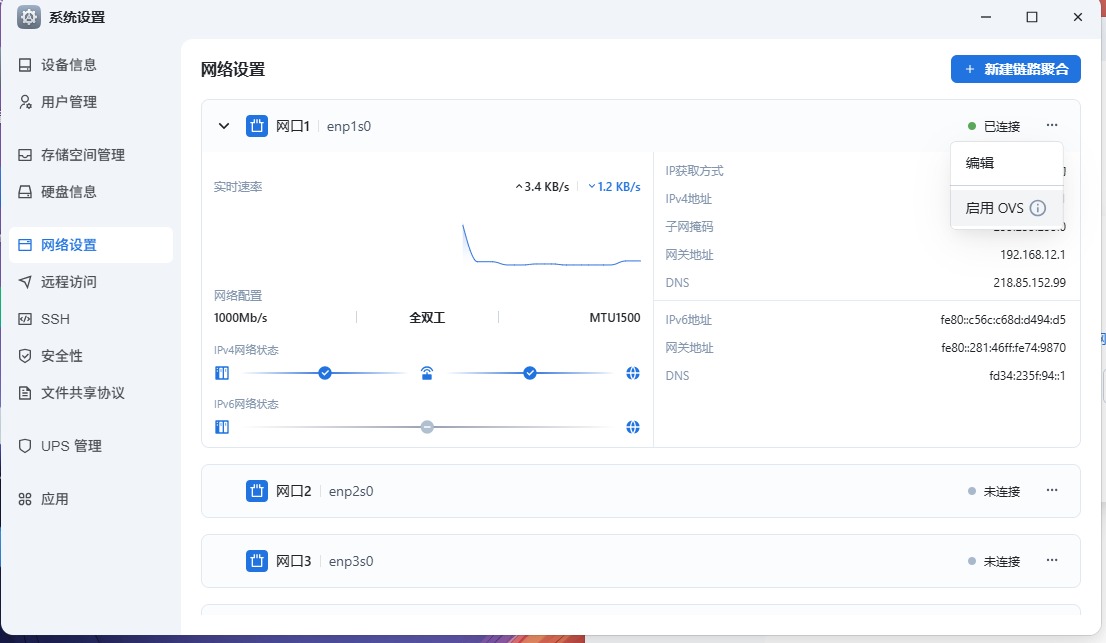Click the device icon in IPv6网络状态 row

(222, 427)
